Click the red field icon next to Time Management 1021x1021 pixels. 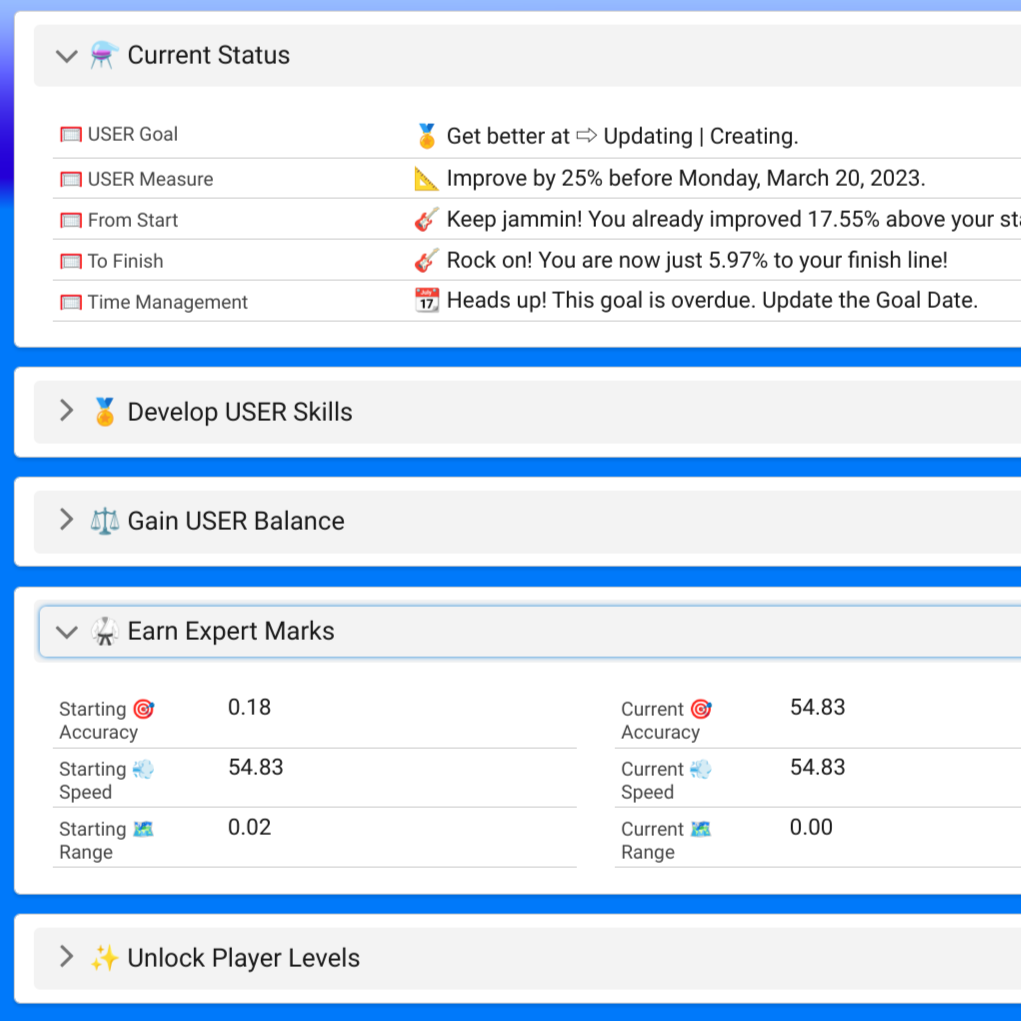tap(71, 302)
